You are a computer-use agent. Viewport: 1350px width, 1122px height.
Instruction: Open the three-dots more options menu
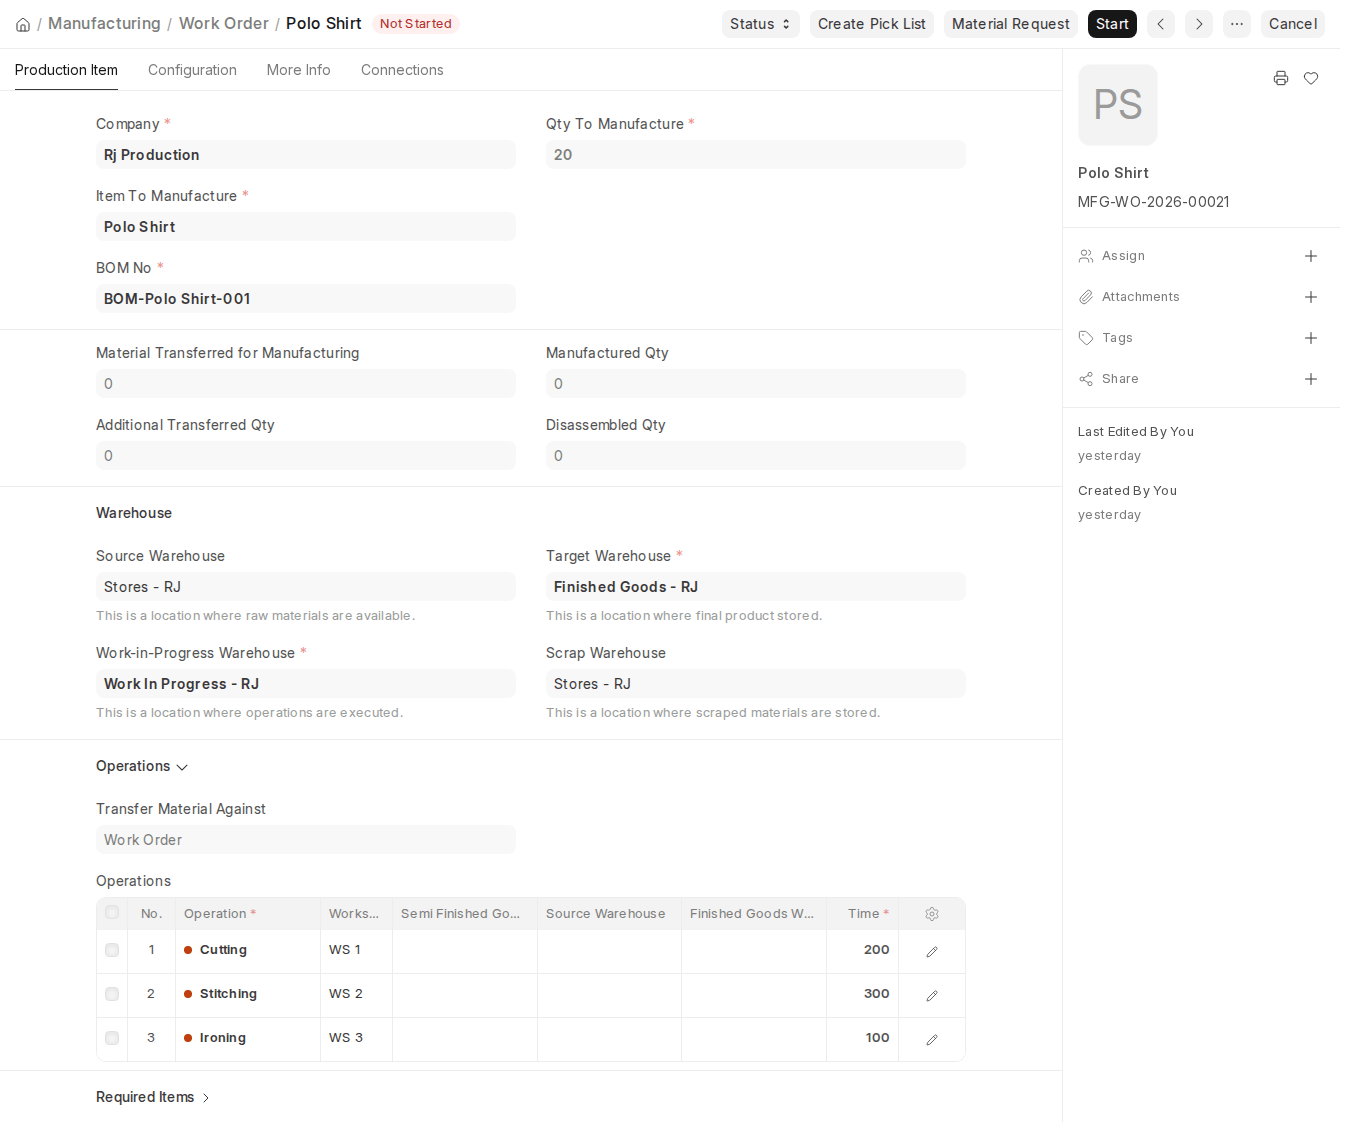click(1237, 24)
